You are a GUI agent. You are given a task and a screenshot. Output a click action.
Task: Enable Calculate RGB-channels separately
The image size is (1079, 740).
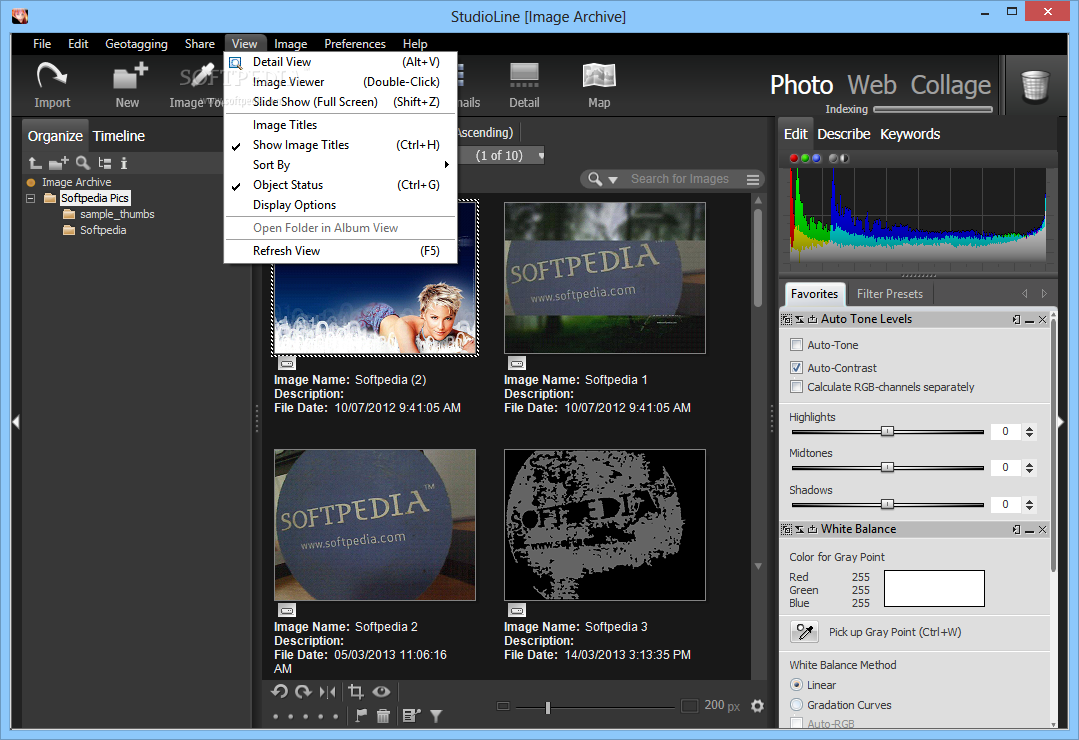(796, 387)
